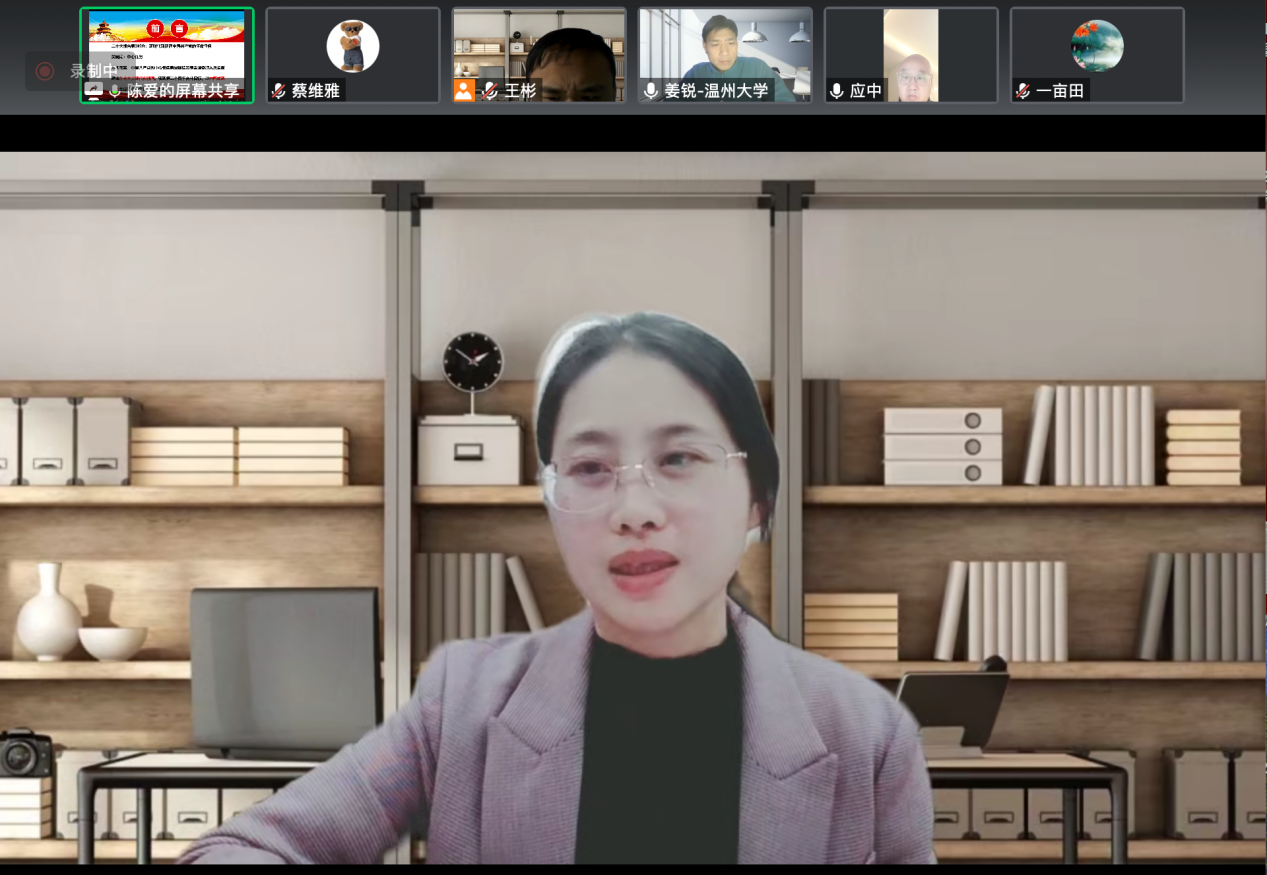Viewport: 1267px width, 875px height.
Task: Click the main speaker video area
Action: click(x=633, y=520)
